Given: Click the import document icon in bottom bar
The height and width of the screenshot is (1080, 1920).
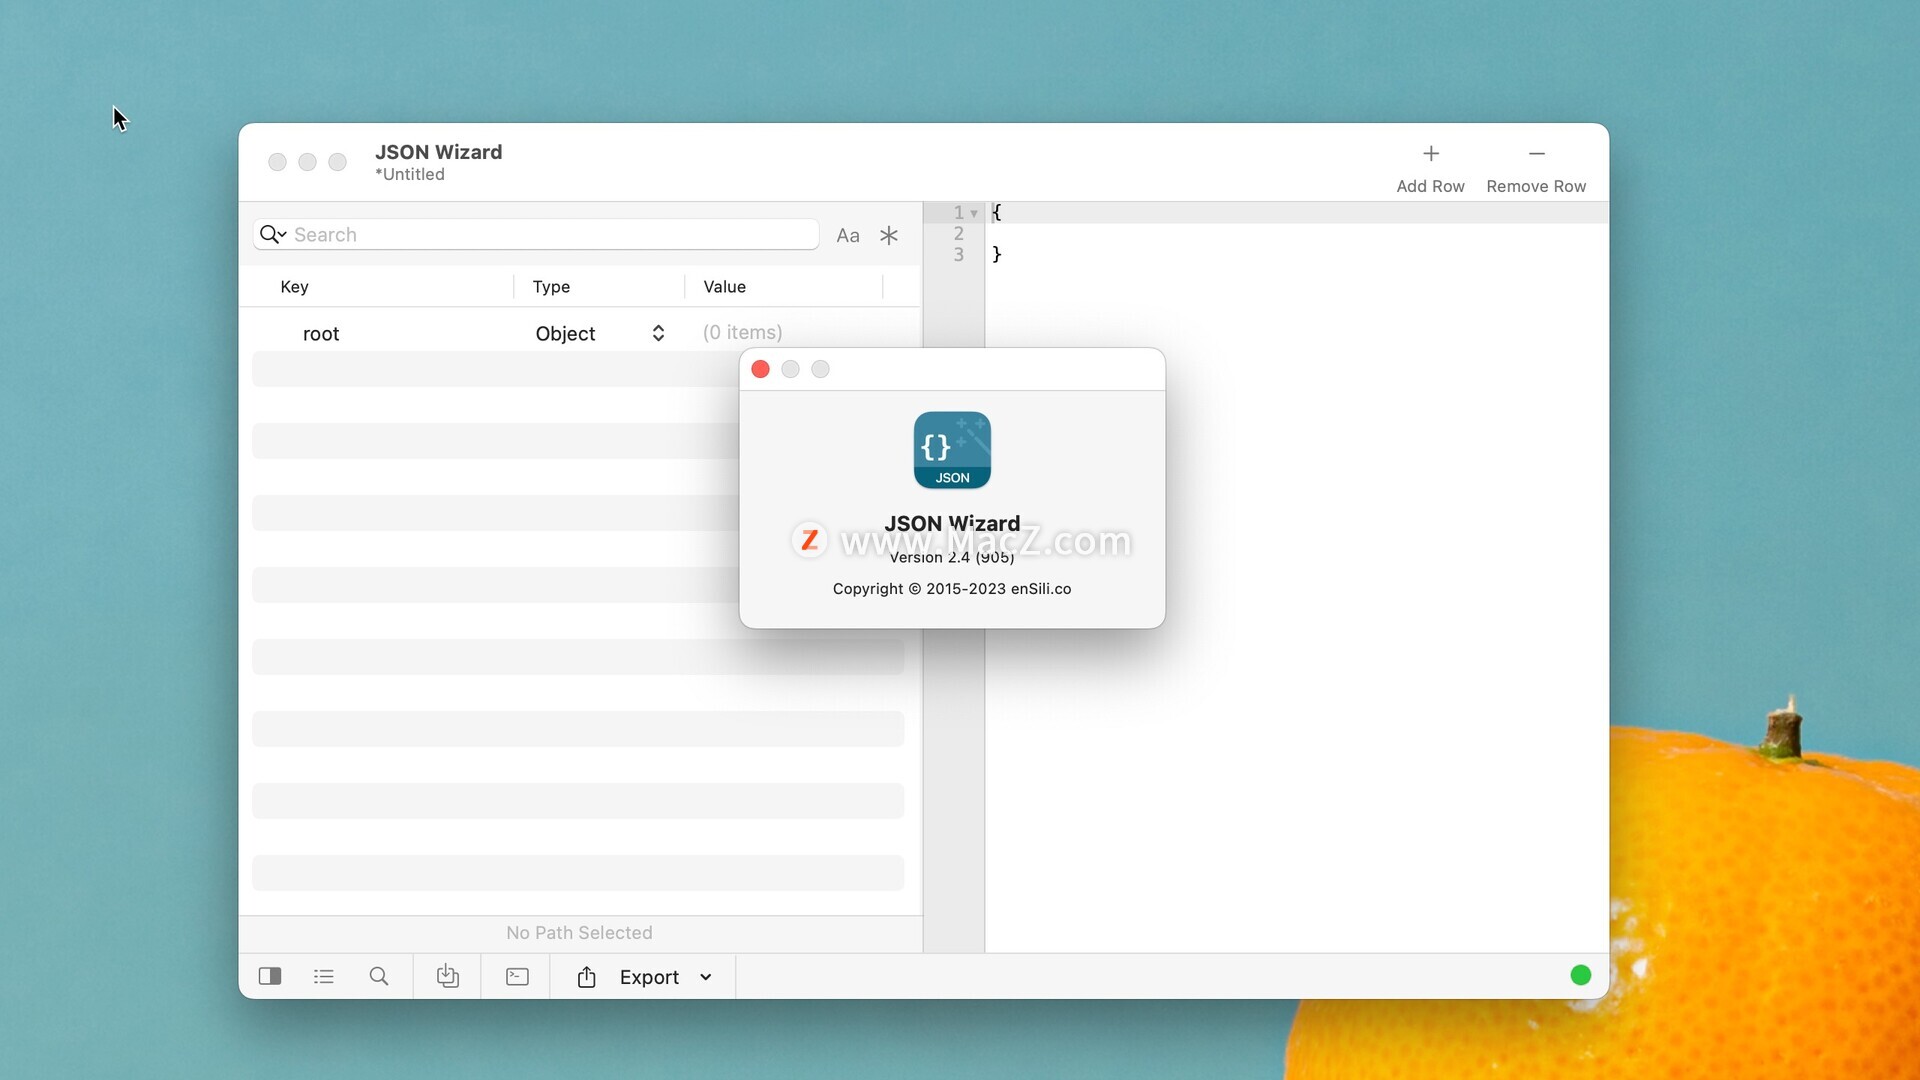Looking at the screenshot, I should point(447,977).
